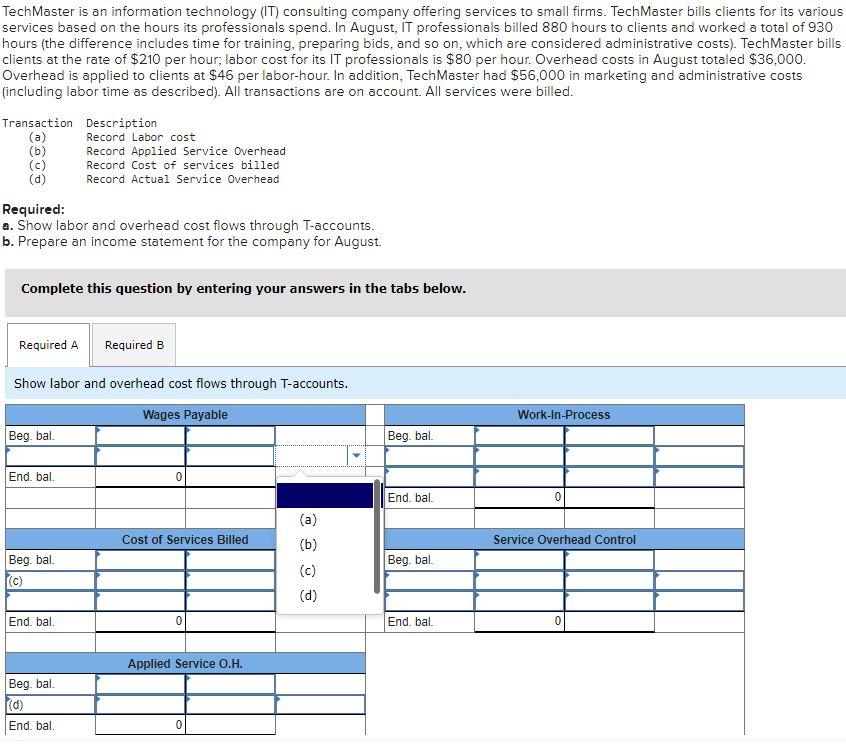Click Cost of Services Billed Beg. bal. debit field
The image size is (846, 744).
pyautogui.click(x=140, y=560)
